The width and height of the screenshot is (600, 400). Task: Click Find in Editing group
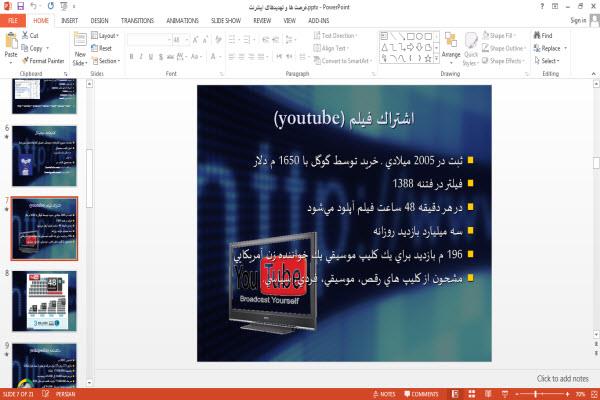[543, 36]
